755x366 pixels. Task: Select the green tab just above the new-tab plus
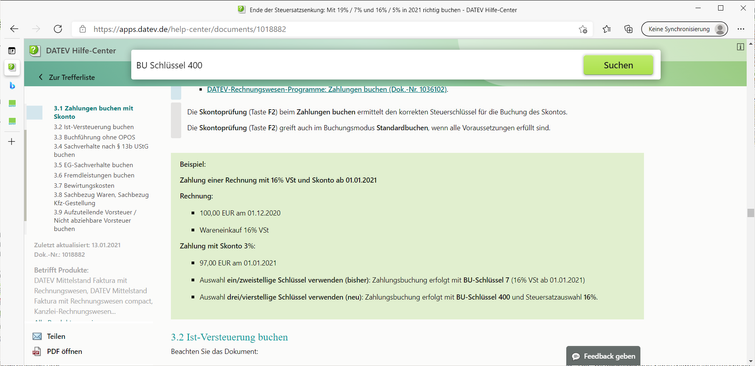[x=12, y=121]
